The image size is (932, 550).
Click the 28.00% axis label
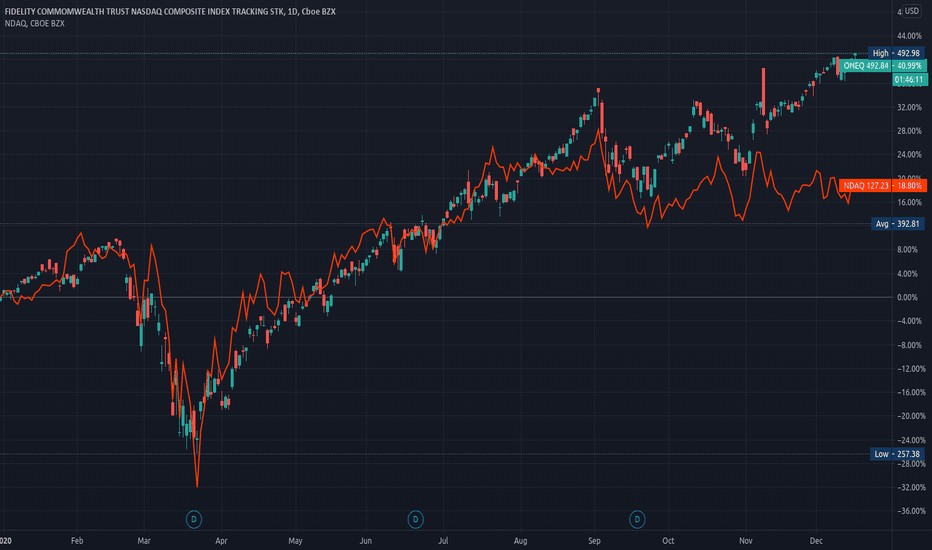(909, 131)
